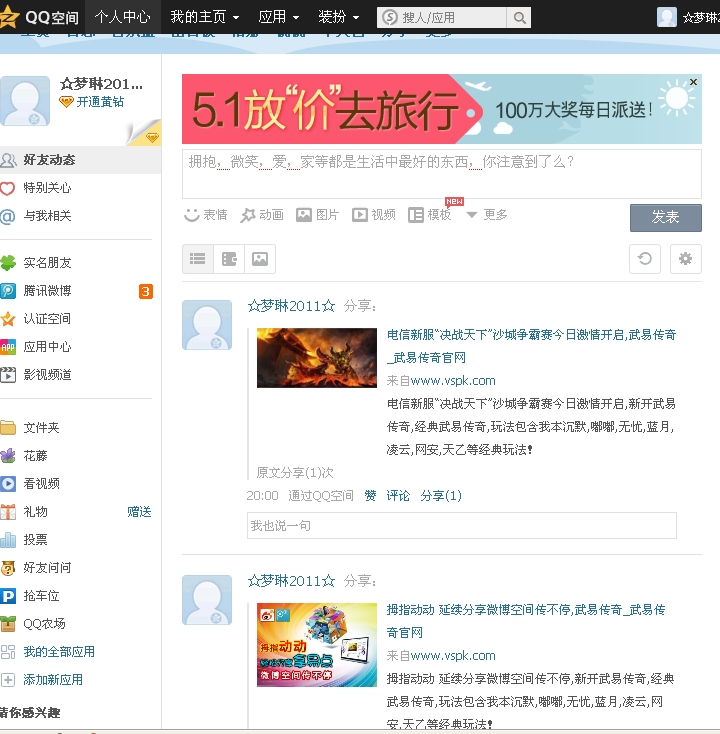Switch to card view mode
The image size is (720, 734).
pyautogui.click(x=229, y=259)
